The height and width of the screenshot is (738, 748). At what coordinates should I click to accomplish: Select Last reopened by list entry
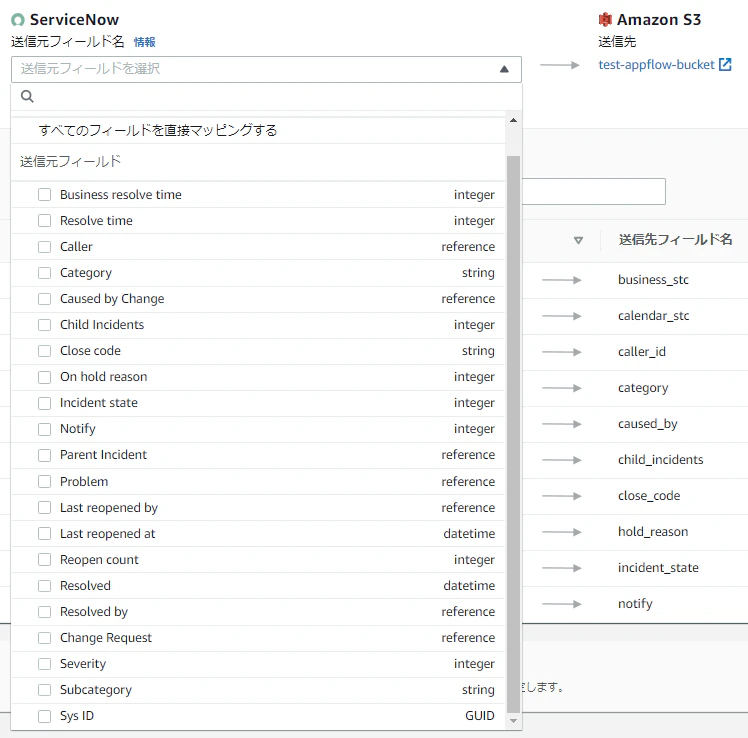[x=258, y=508]
